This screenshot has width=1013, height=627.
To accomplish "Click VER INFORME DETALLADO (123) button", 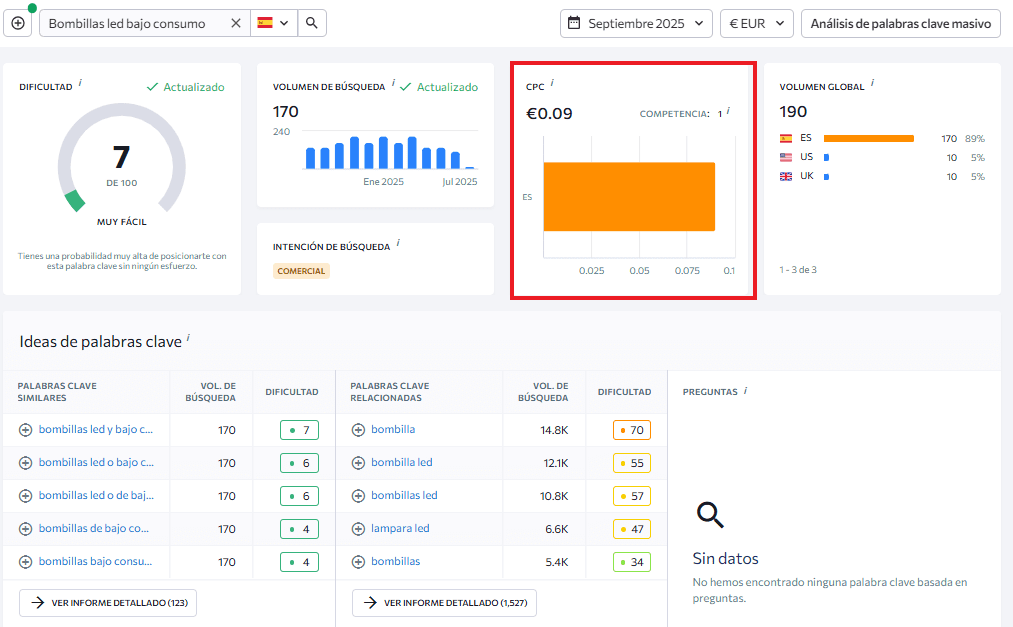I will [108, 602].
